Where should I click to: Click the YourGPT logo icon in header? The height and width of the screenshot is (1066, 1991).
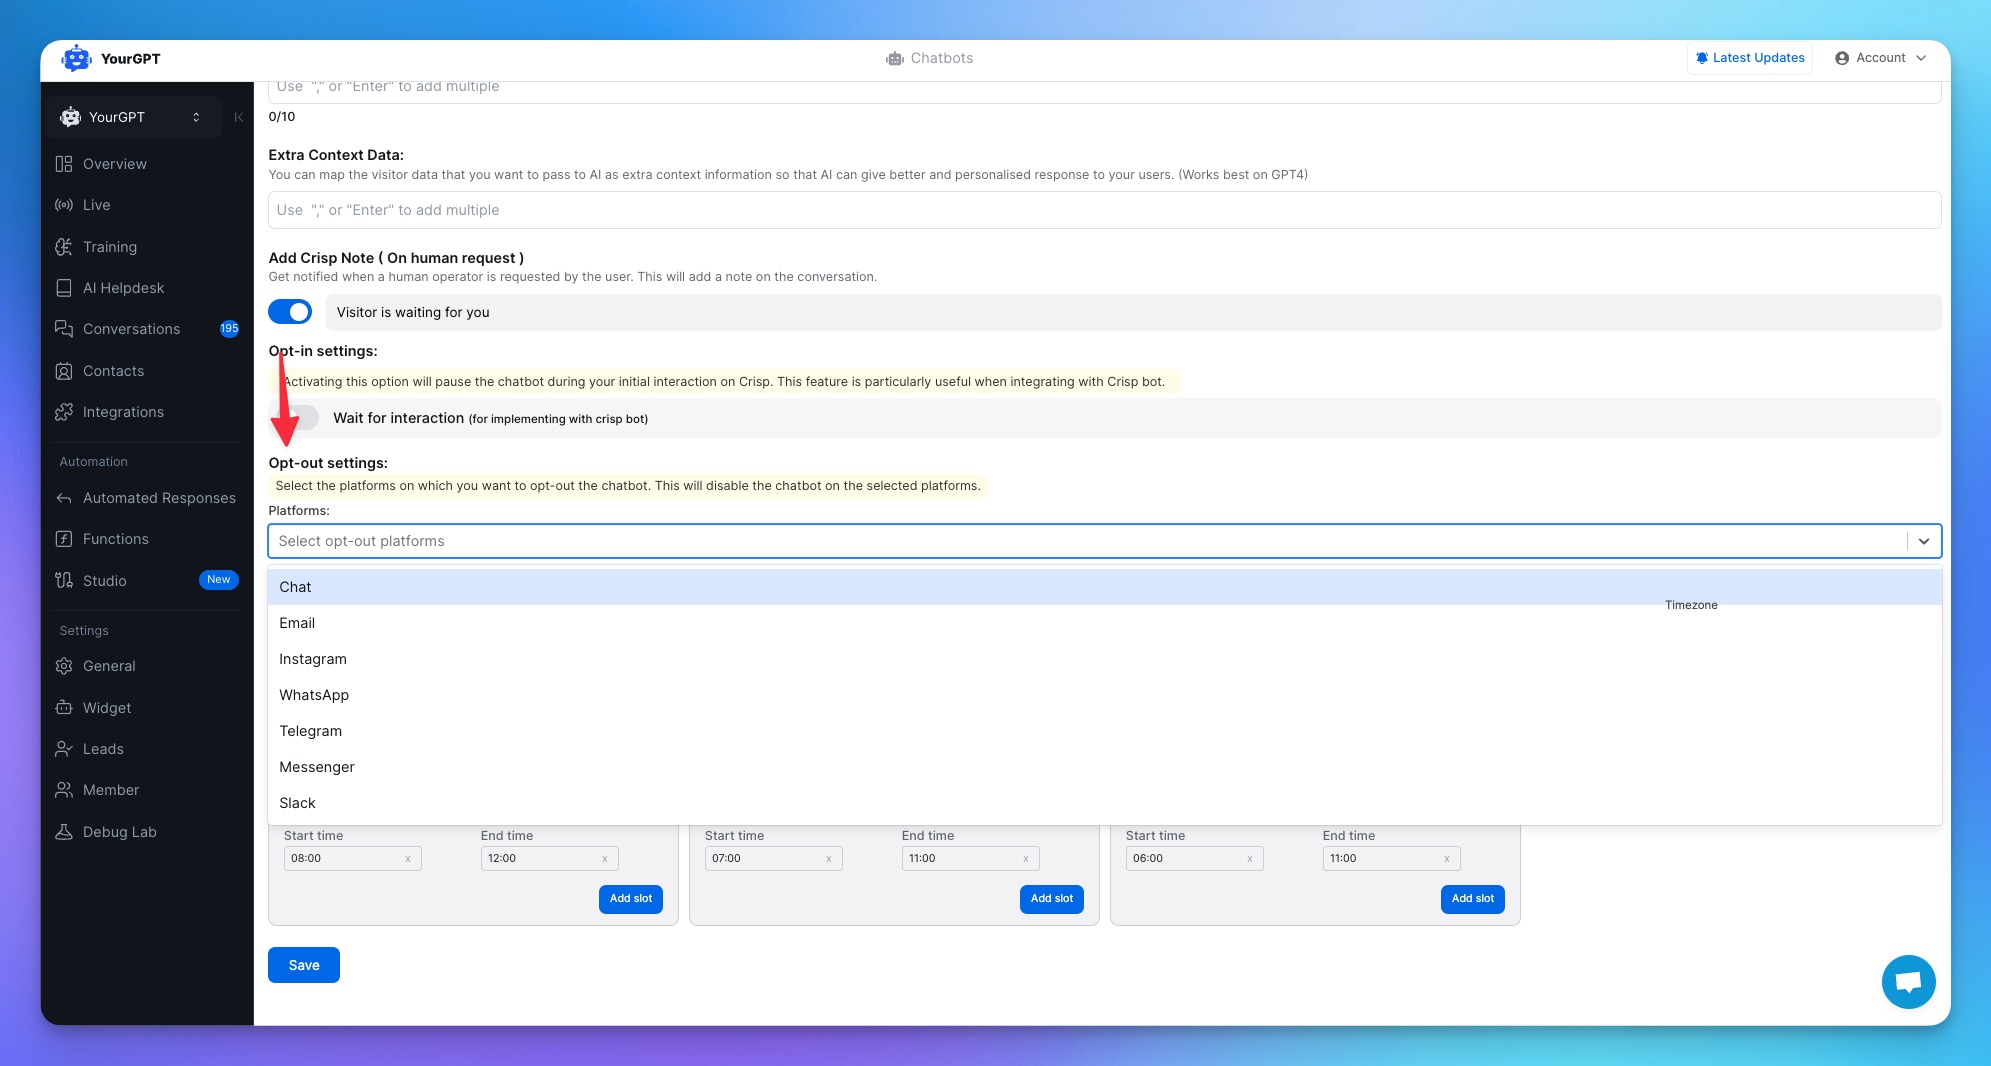[76, 59]
